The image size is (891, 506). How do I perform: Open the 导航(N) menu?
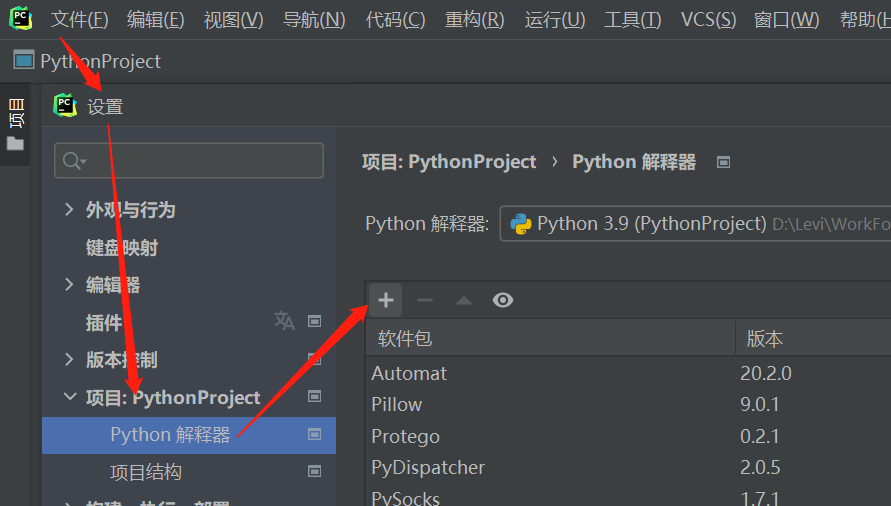coord(314,20)
